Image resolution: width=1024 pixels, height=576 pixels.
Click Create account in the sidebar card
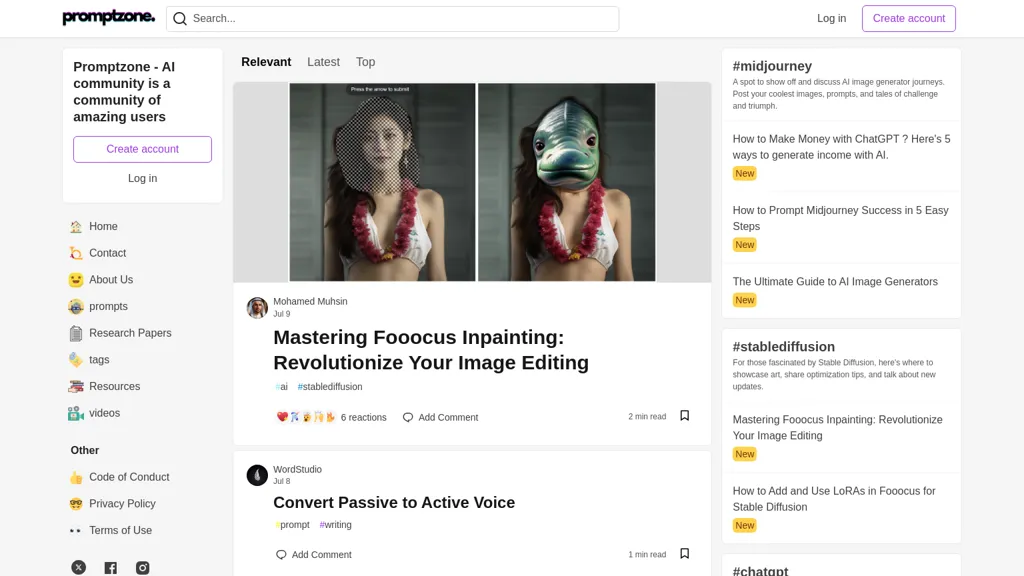click(142, 150)
